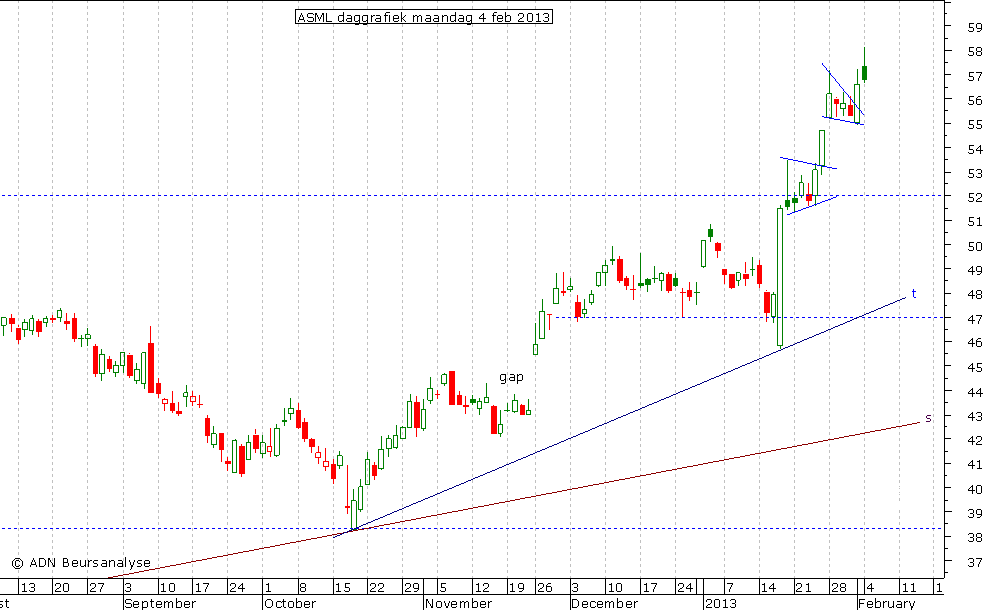Click date label 12 in November

[x=482, y=588]
